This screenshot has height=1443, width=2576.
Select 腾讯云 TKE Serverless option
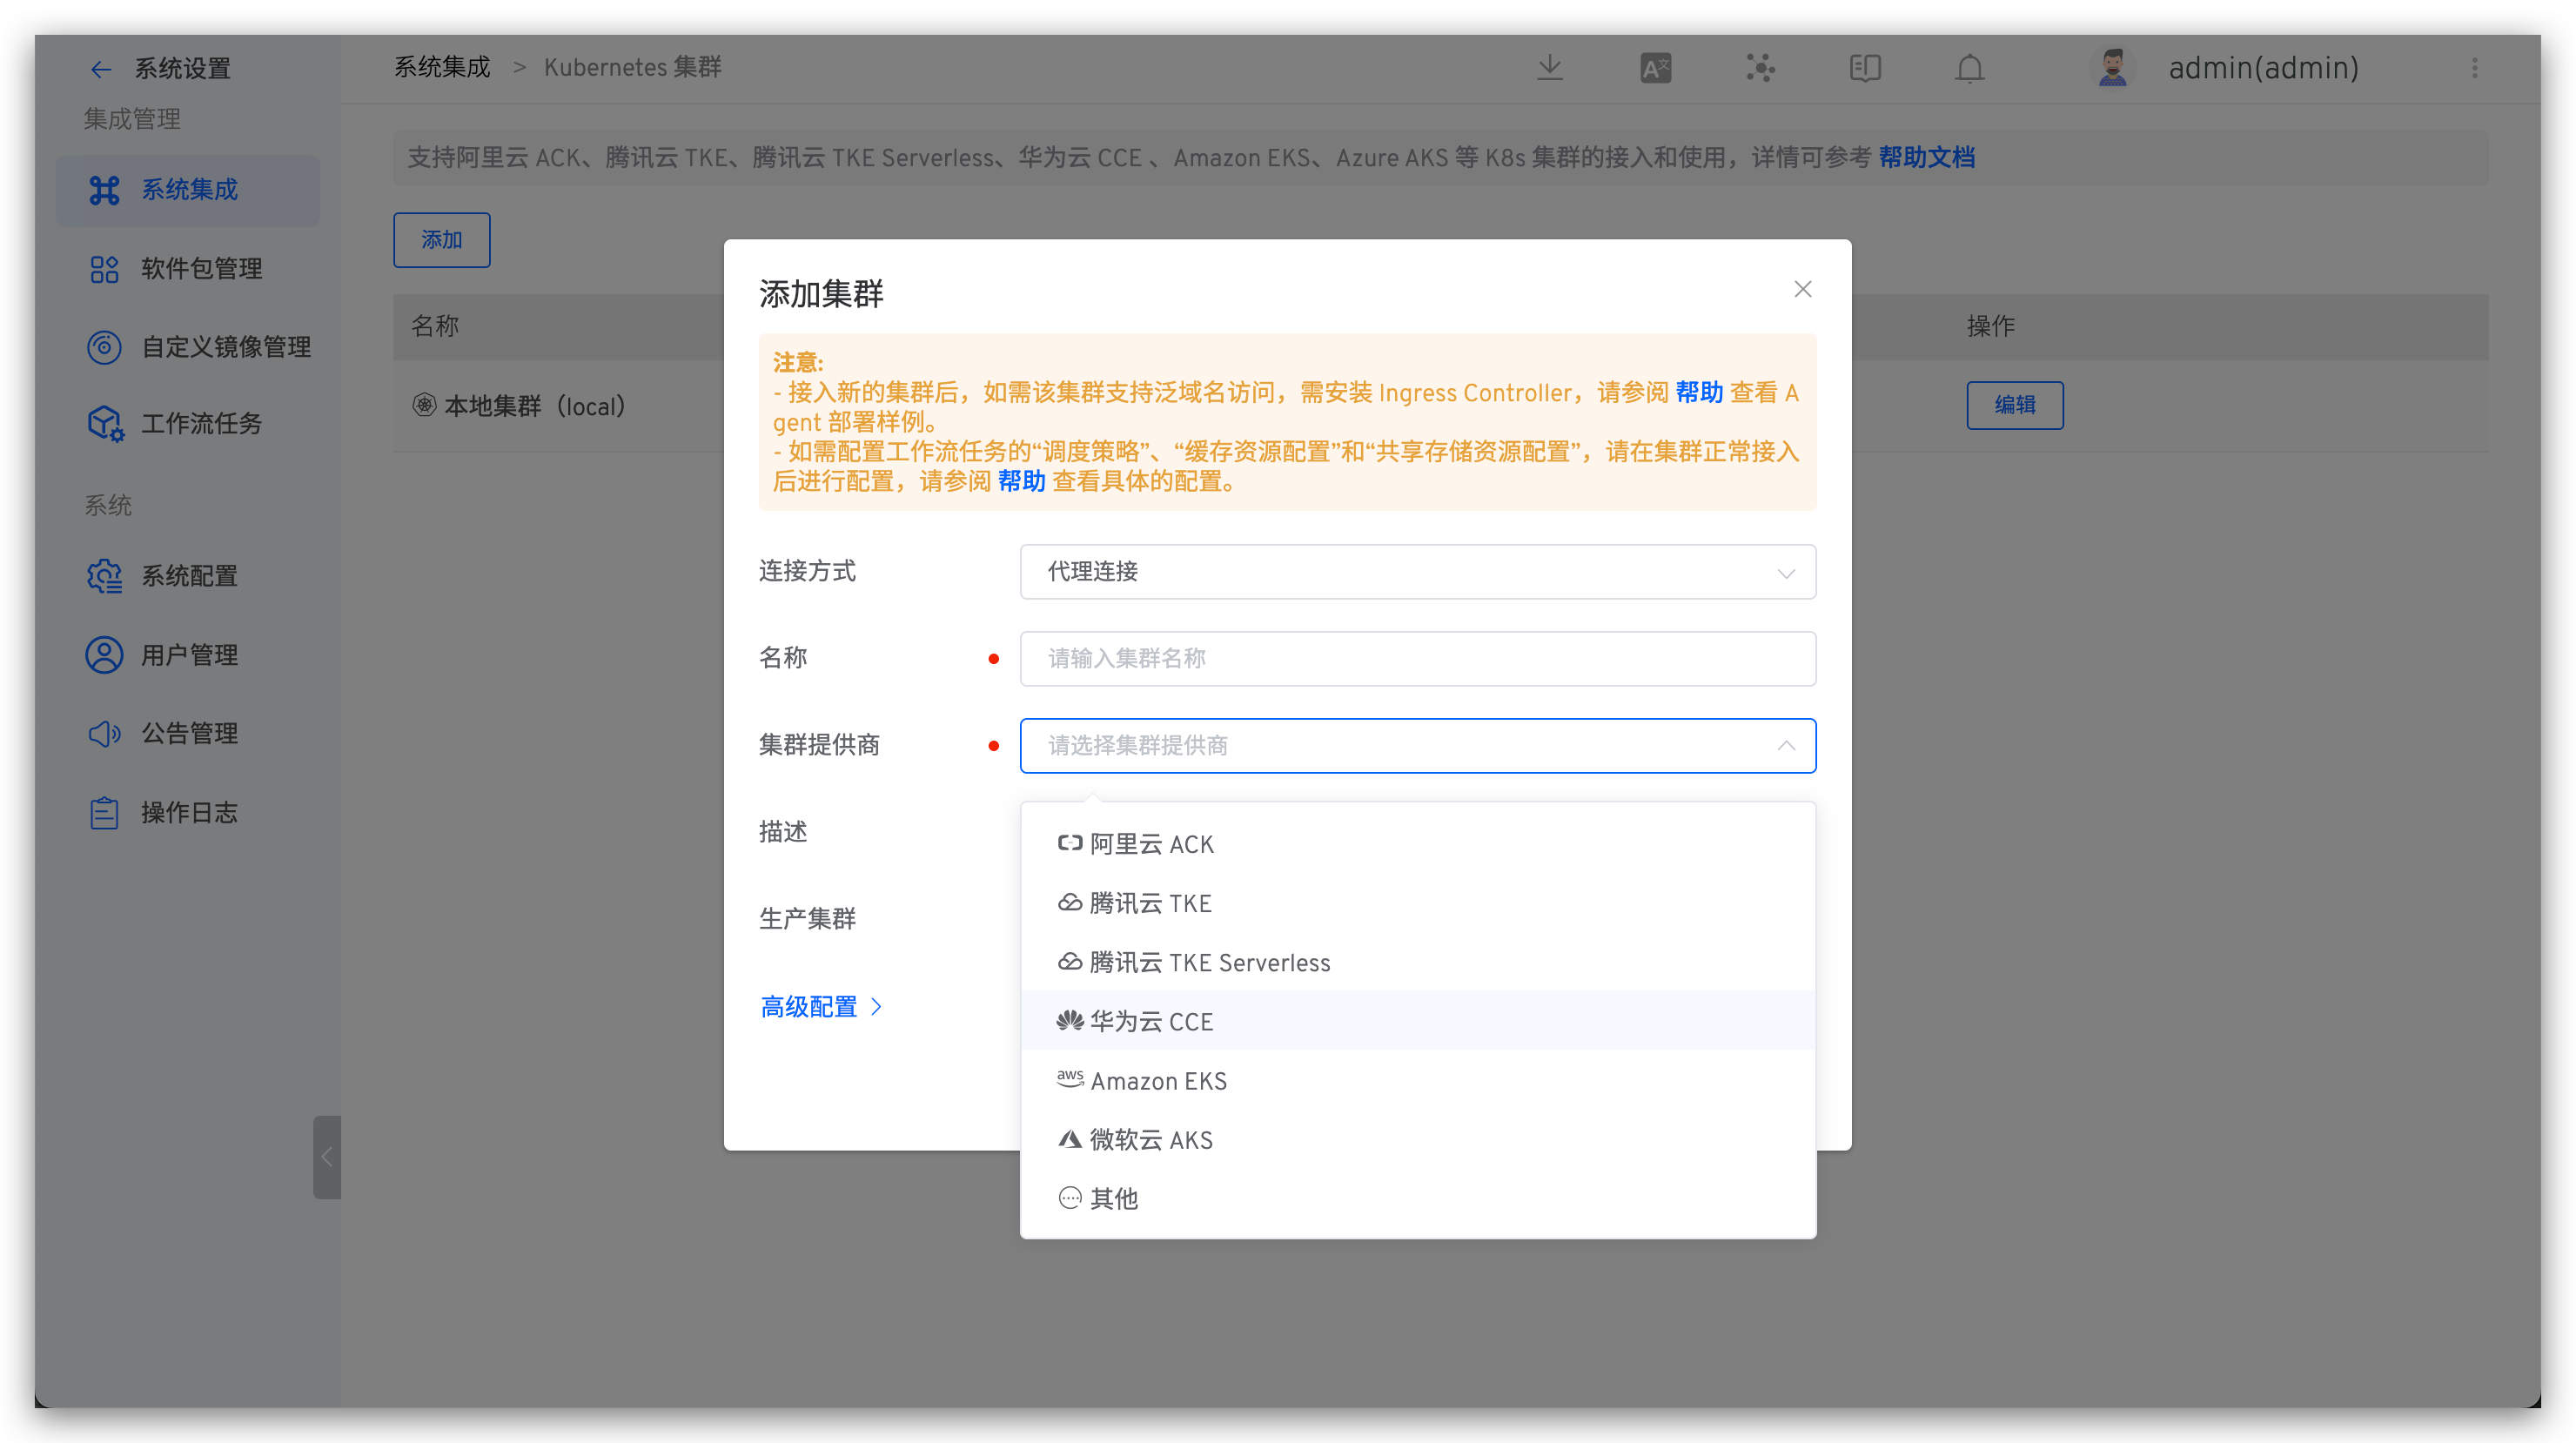[x=1418, y=962]
